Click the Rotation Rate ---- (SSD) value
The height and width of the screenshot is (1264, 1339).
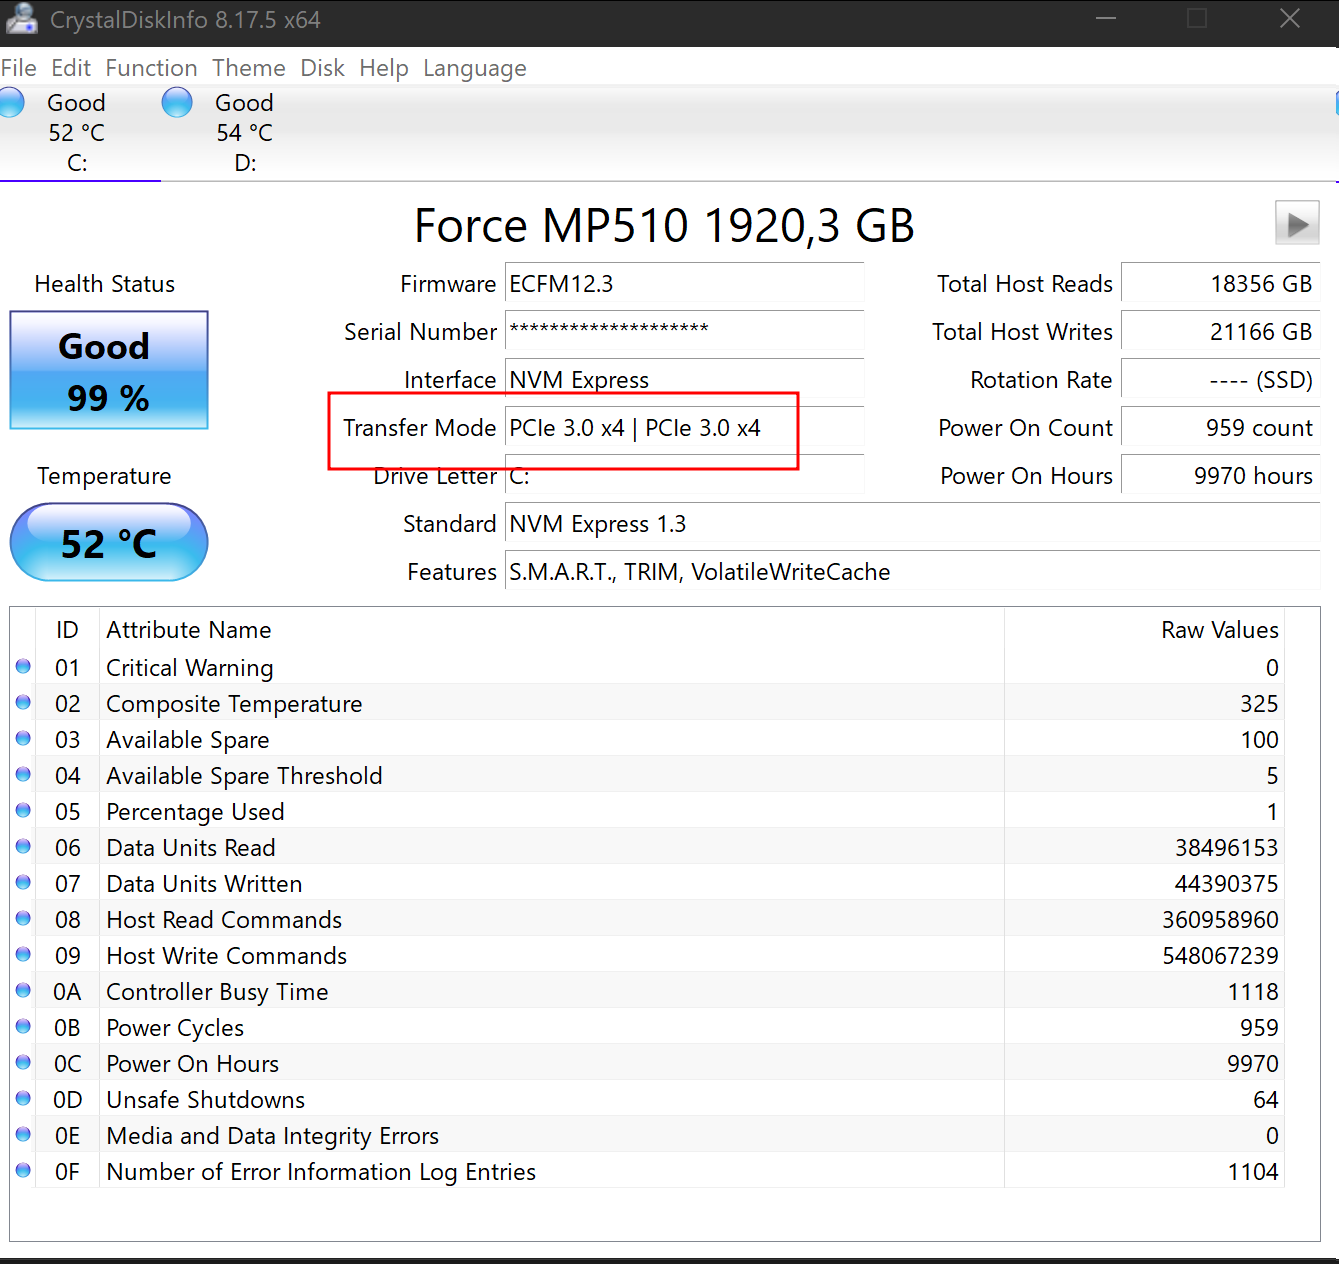pyautogui.click(x=1220, y=380)
